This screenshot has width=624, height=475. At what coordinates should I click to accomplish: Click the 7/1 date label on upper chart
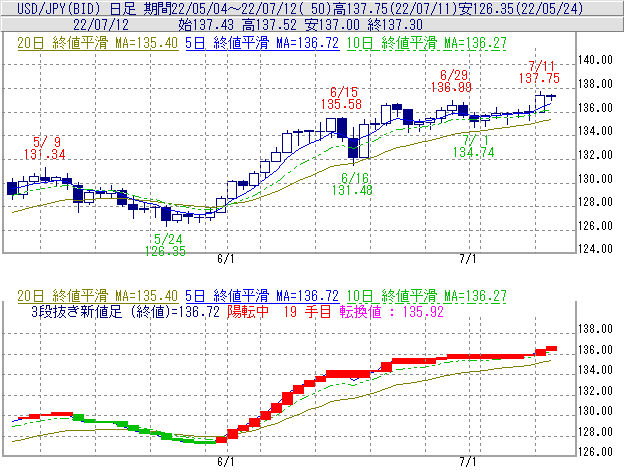coord(468,259)
